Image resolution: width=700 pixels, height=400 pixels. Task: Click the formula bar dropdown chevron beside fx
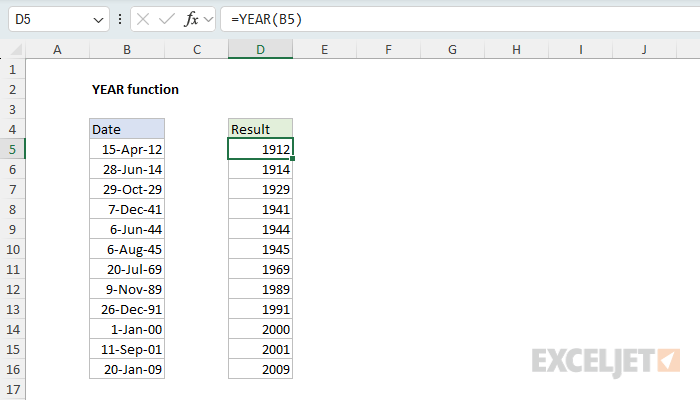click(208, 19)
